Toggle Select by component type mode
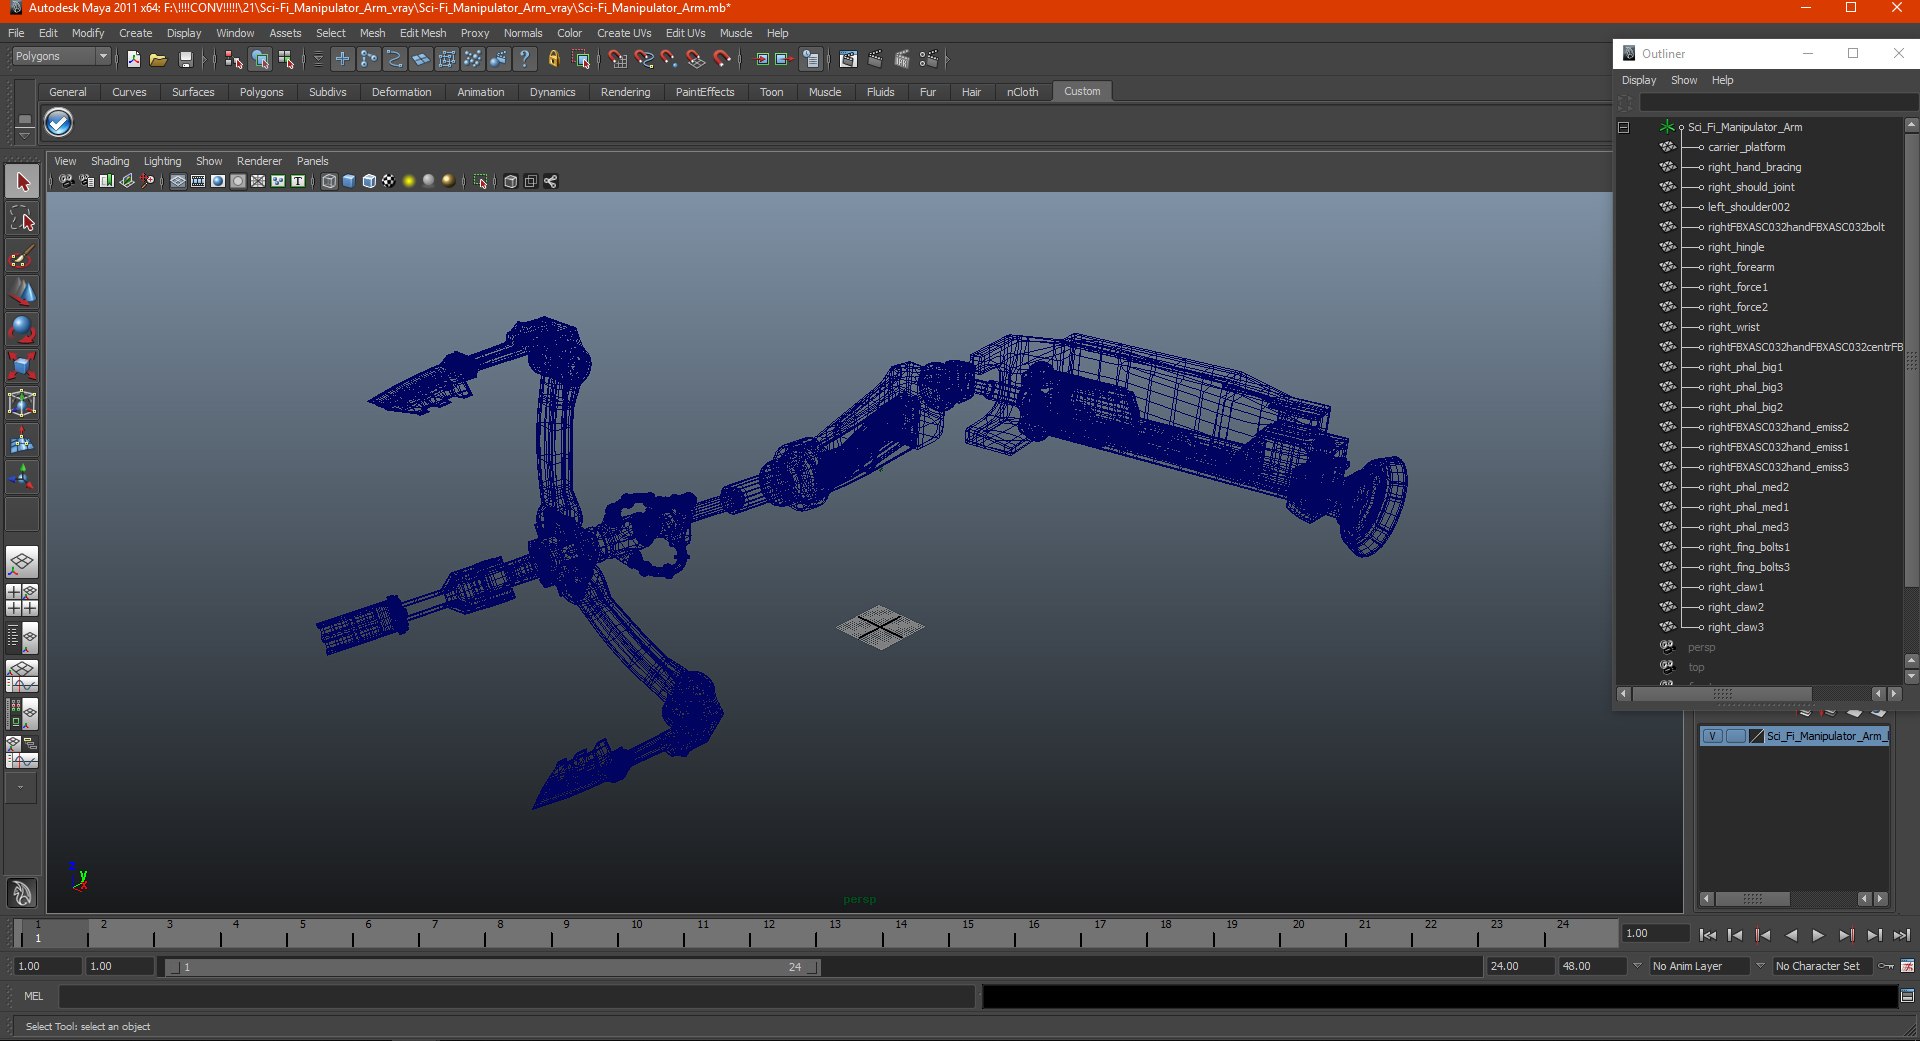Viewport: 1920px width, 1041px height. coord(286,60)
